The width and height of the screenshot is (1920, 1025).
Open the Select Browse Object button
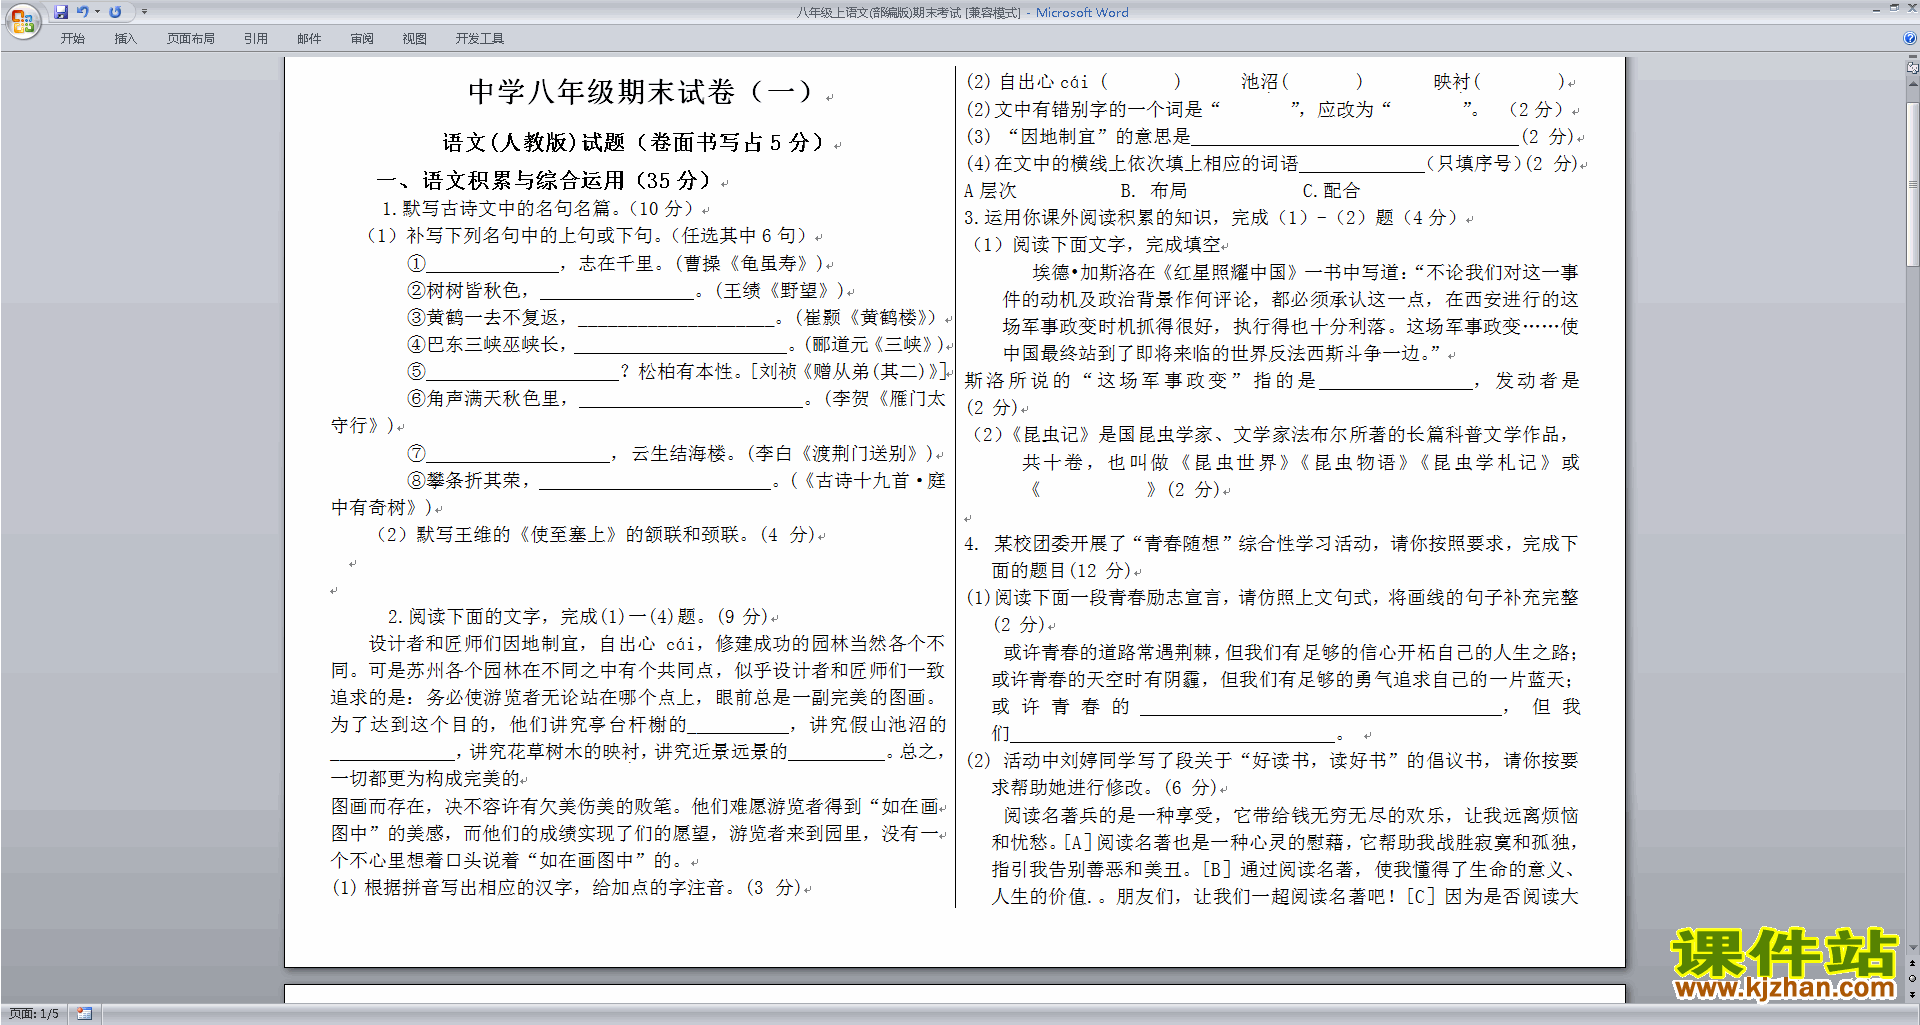(x=1913, y=978)
